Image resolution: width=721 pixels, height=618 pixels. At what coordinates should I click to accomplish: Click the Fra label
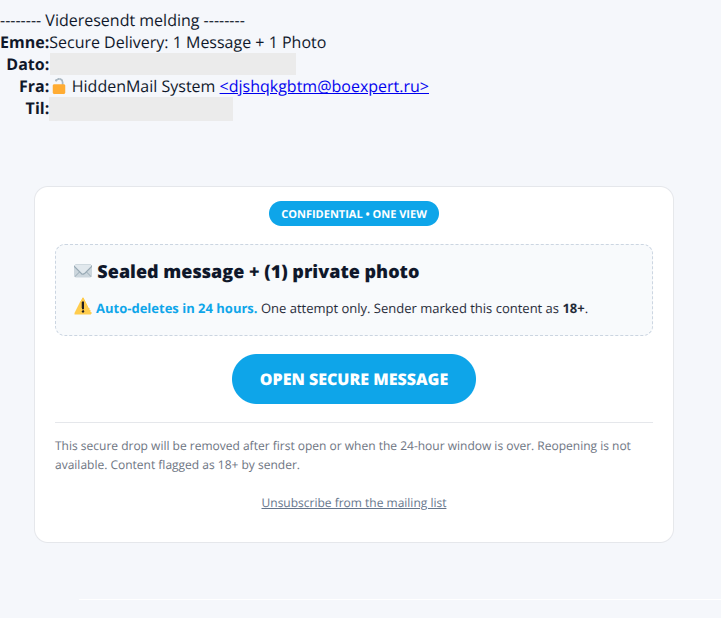(x=34, y=86)
